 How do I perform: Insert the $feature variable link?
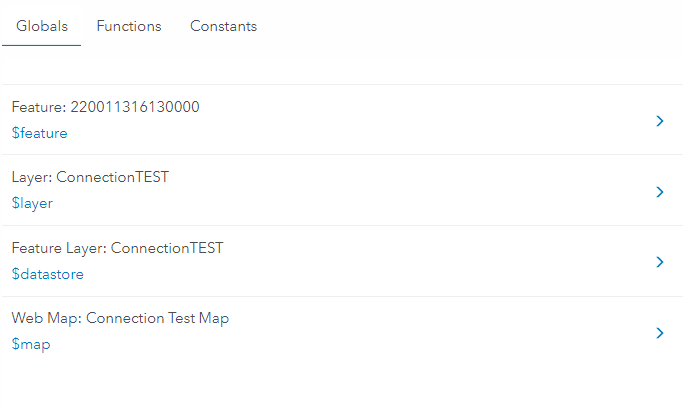[x=39, y=133]
